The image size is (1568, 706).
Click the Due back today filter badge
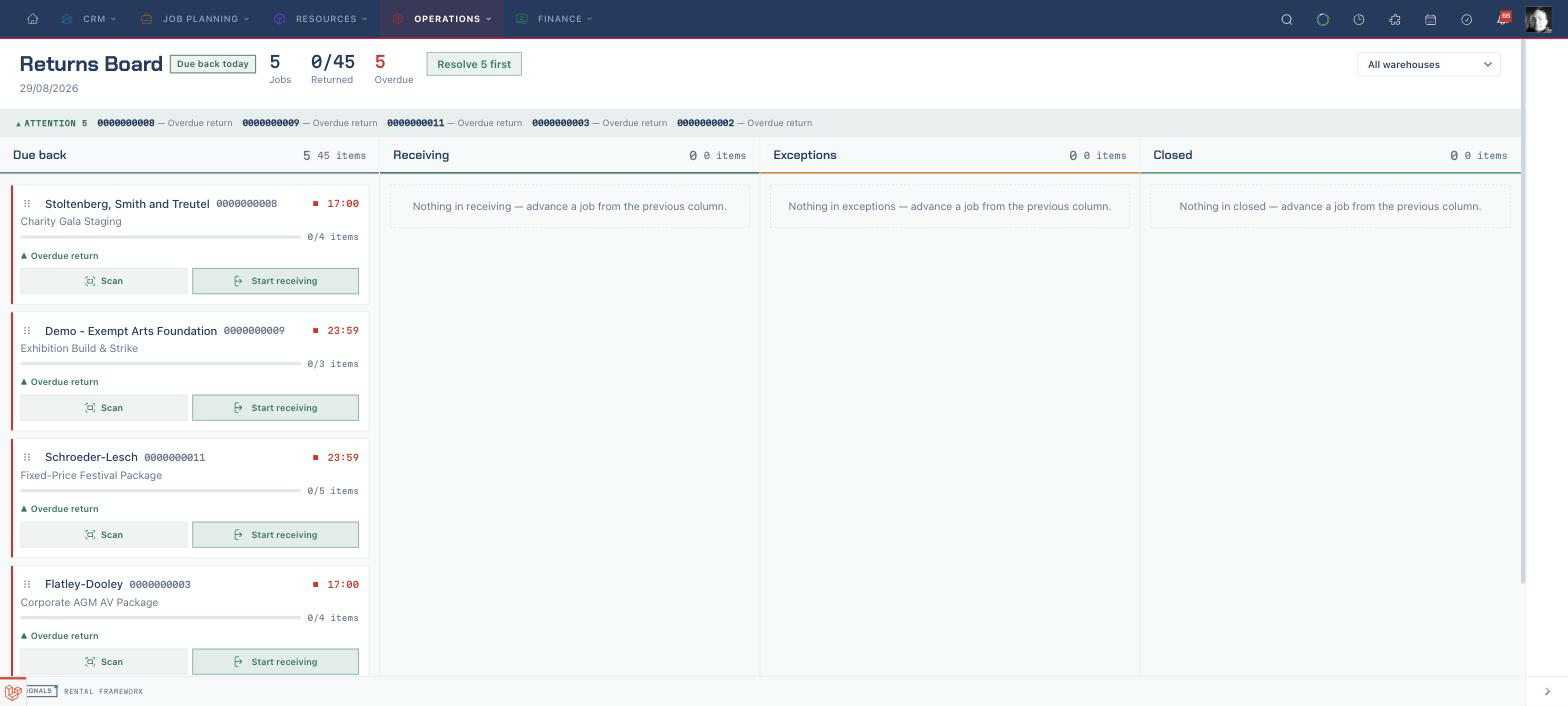tap(213, 64)
